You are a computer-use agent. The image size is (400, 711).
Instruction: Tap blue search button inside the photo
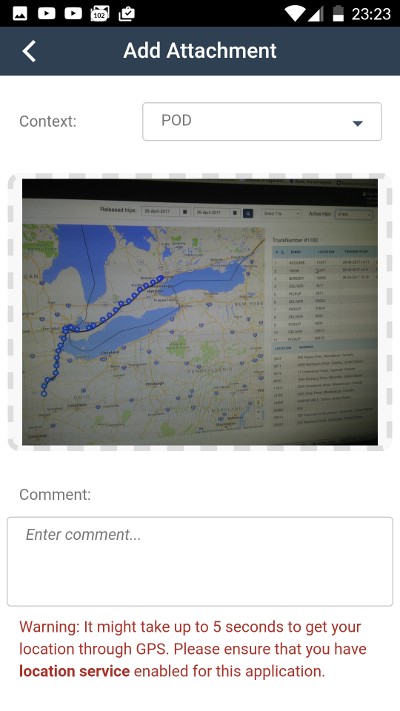tap(248, 213)
